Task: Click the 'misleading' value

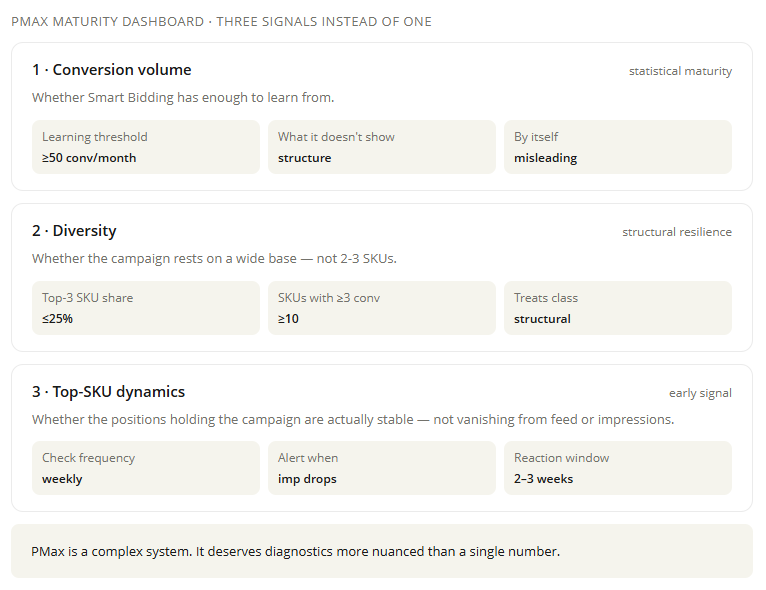Action: pyautogui.click(x=545, y=158)
